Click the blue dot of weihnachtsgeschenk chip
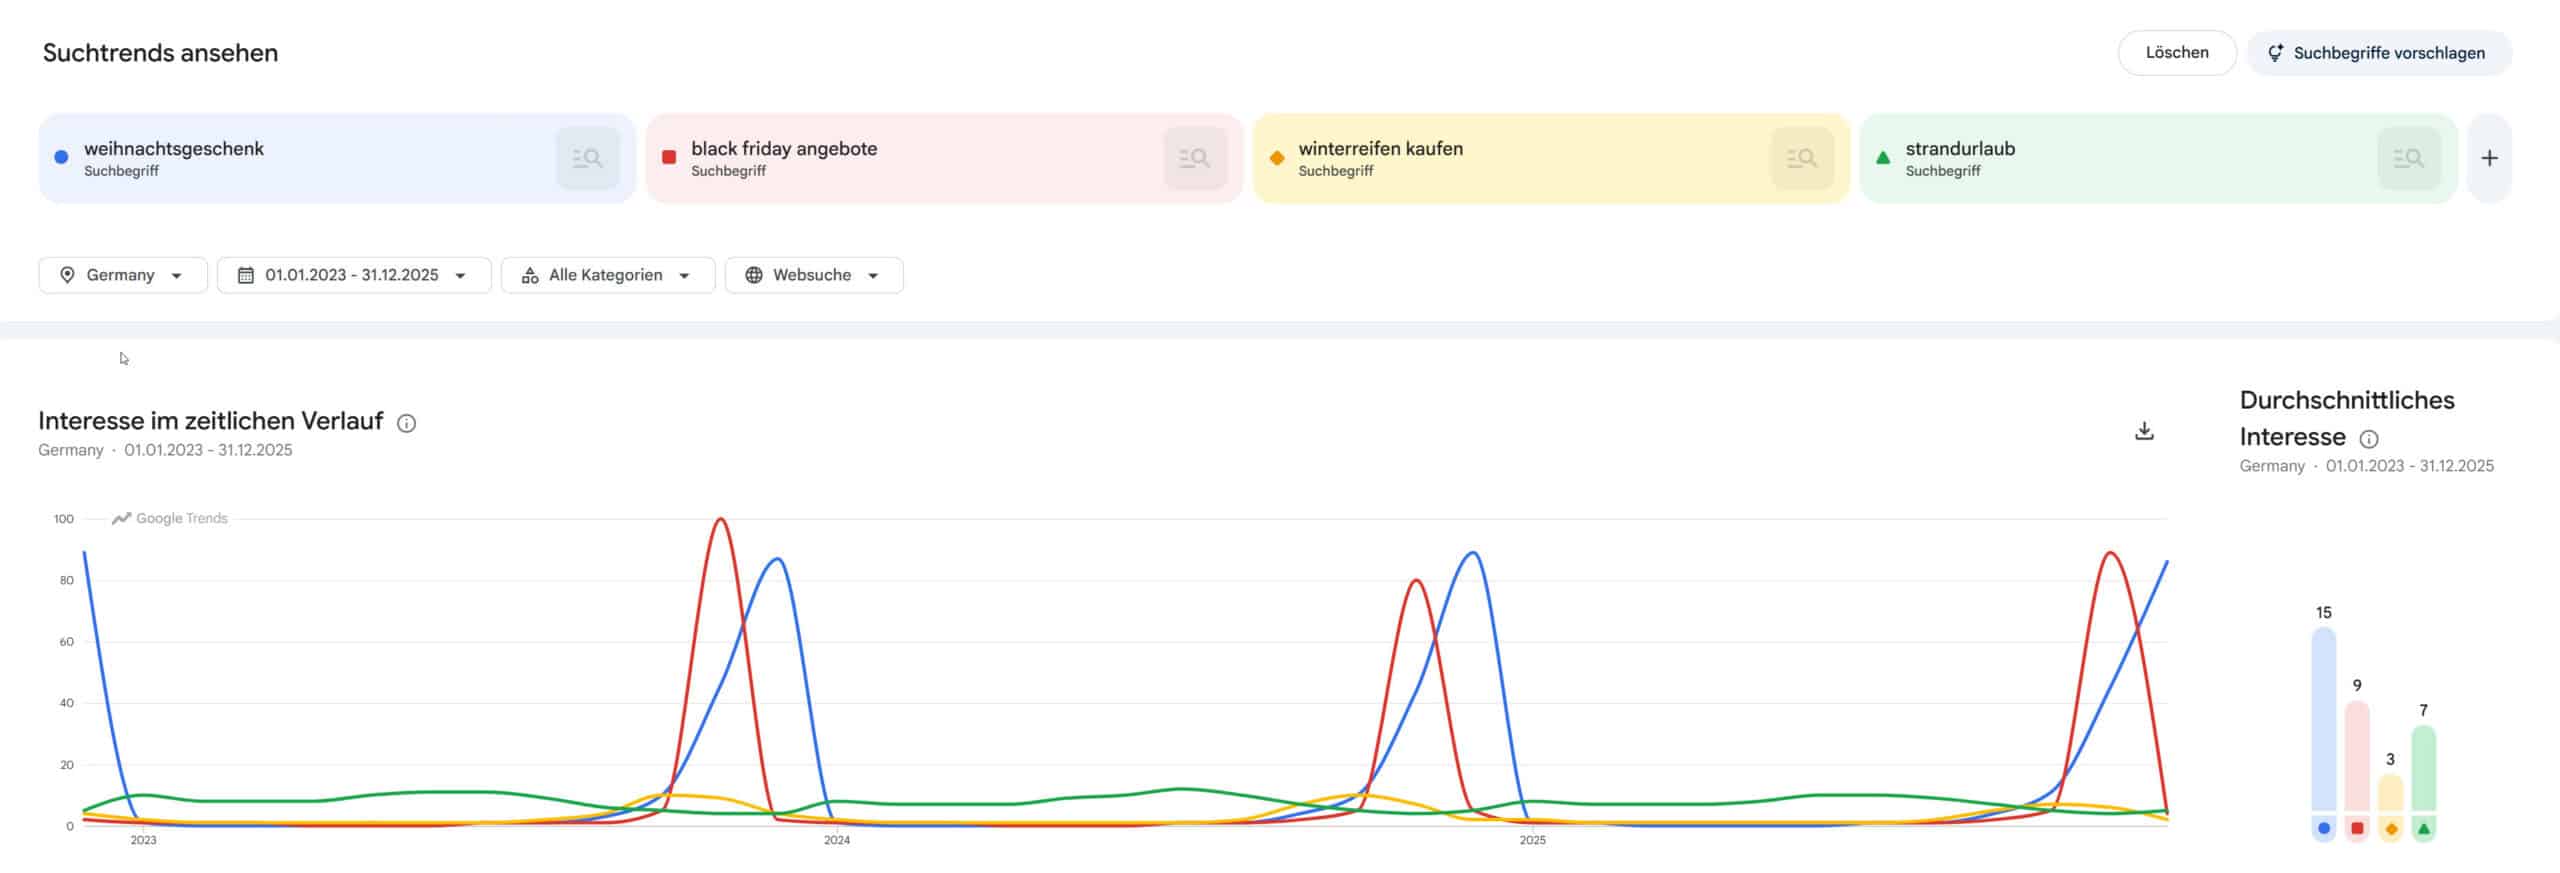Screen dimensions: 2560x873 point(61,157)
